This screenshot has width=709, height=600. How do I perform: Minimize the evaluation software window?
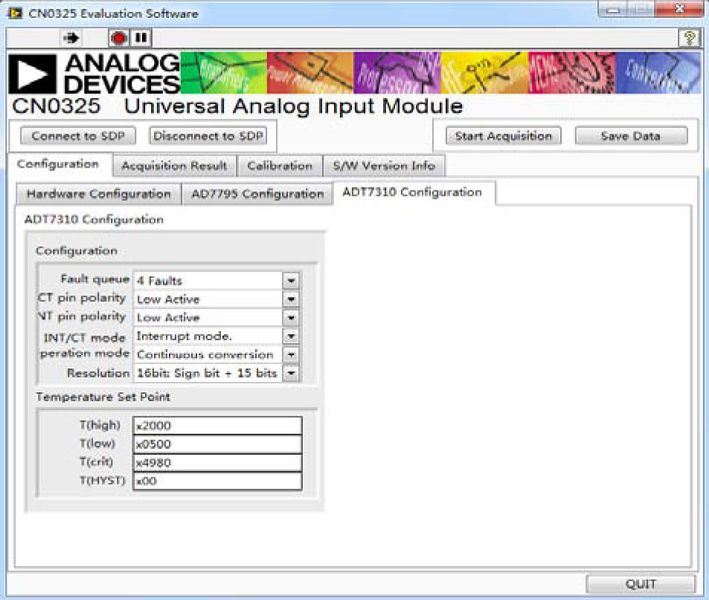click(x=613, y=9)
